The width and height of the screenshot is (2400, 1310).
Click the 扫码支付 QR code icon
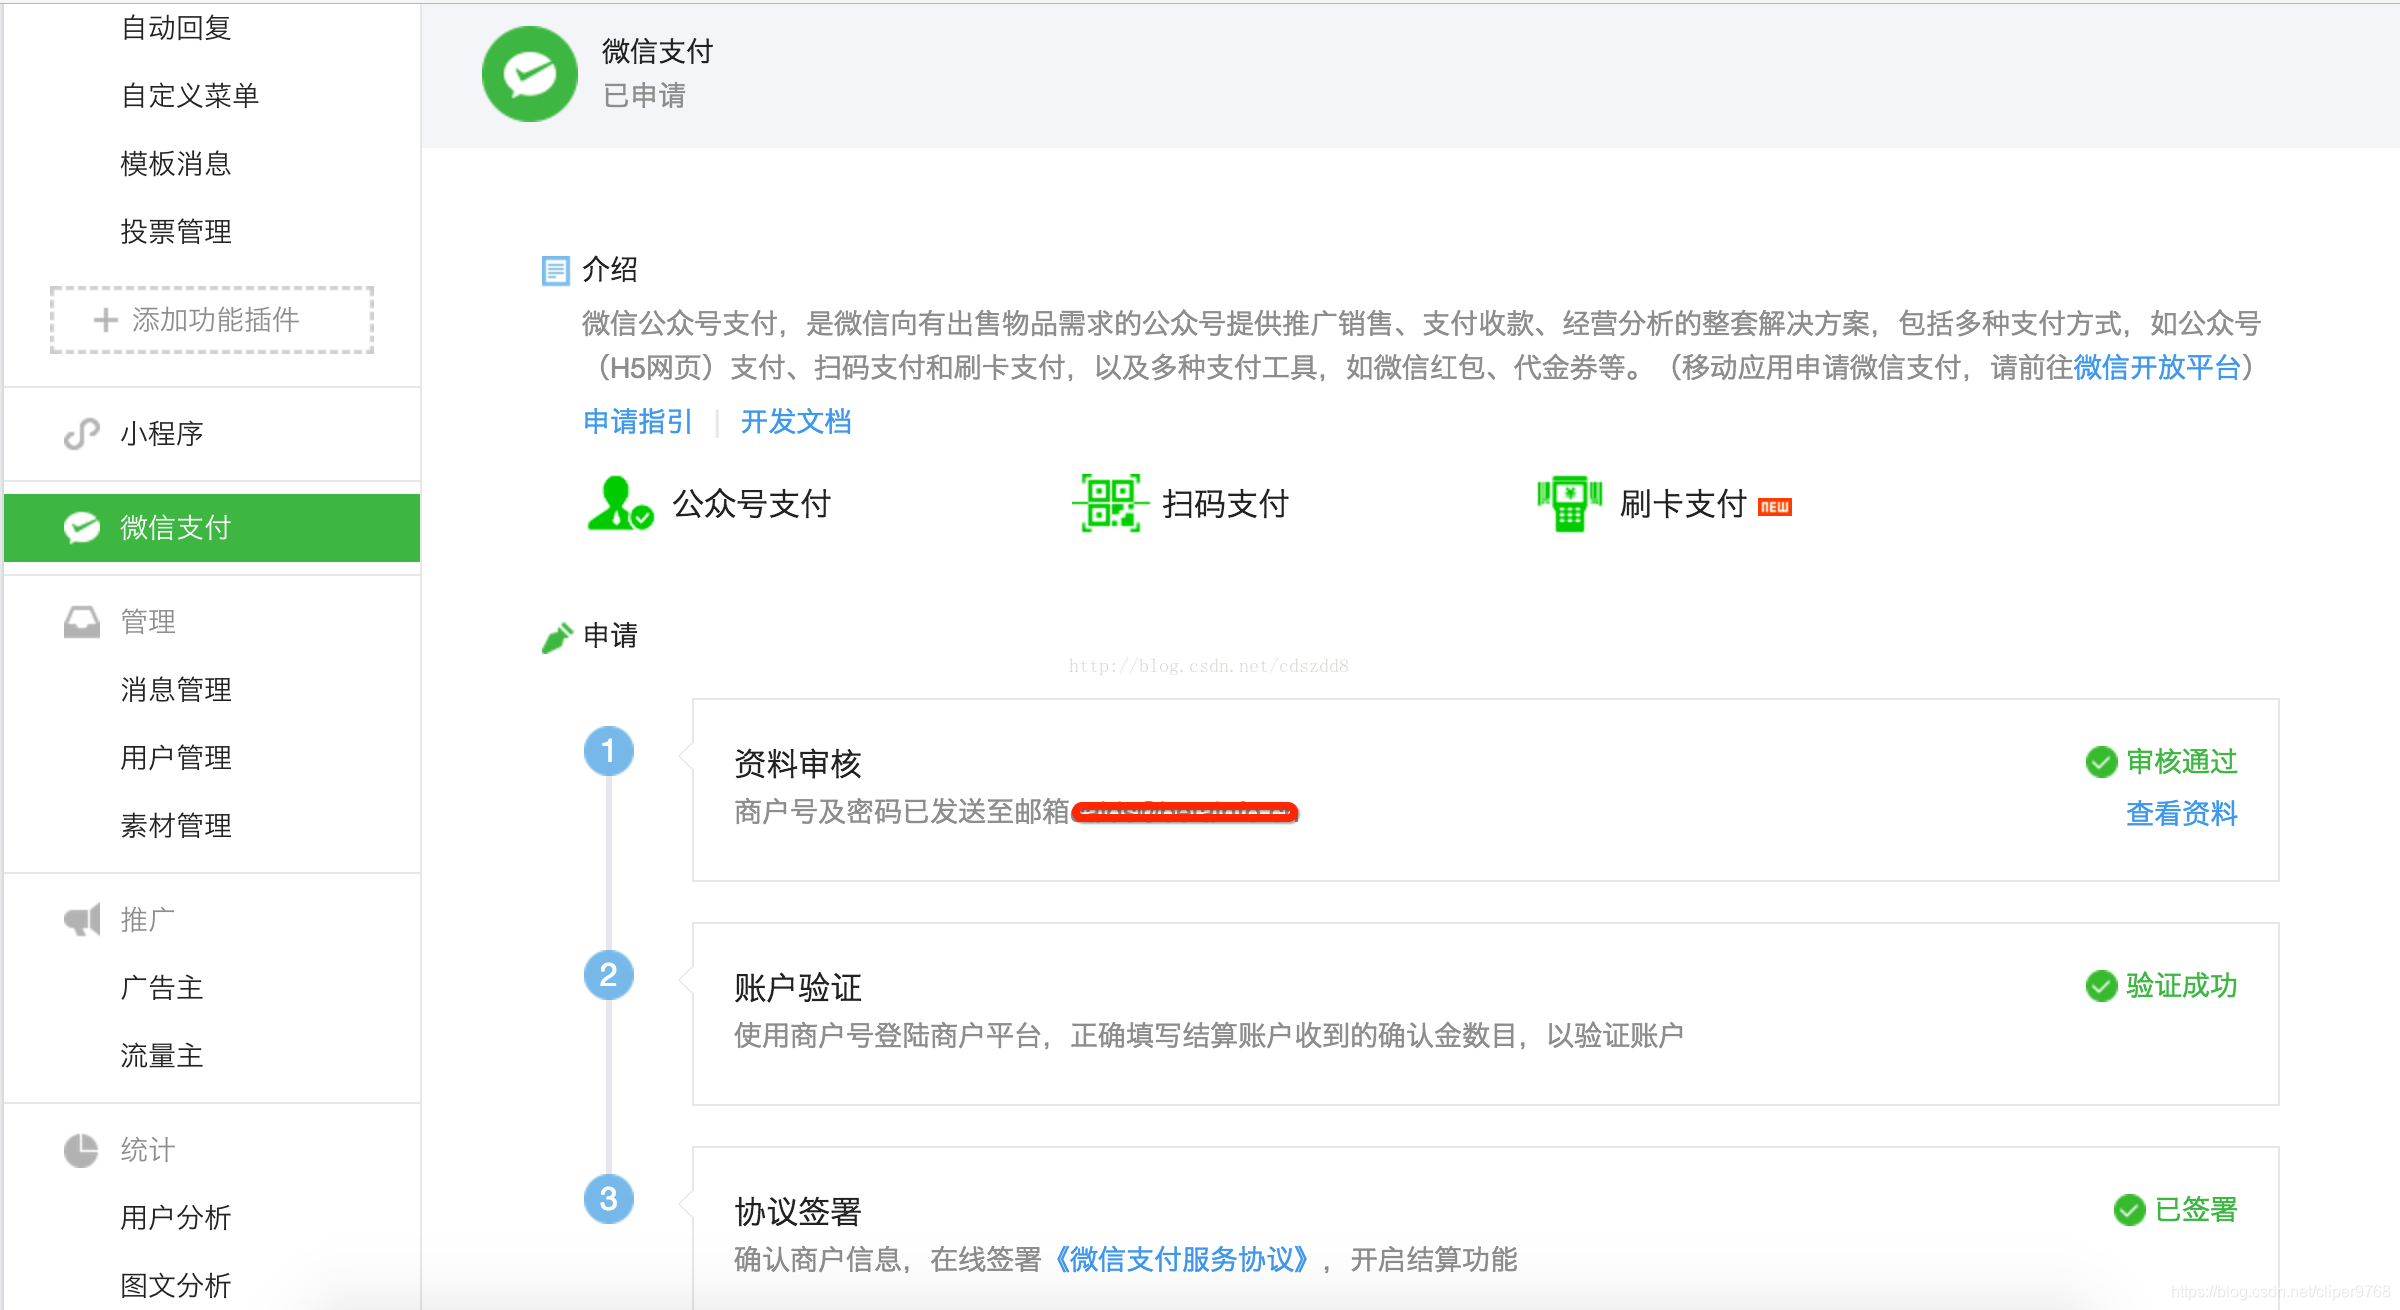1108,504
